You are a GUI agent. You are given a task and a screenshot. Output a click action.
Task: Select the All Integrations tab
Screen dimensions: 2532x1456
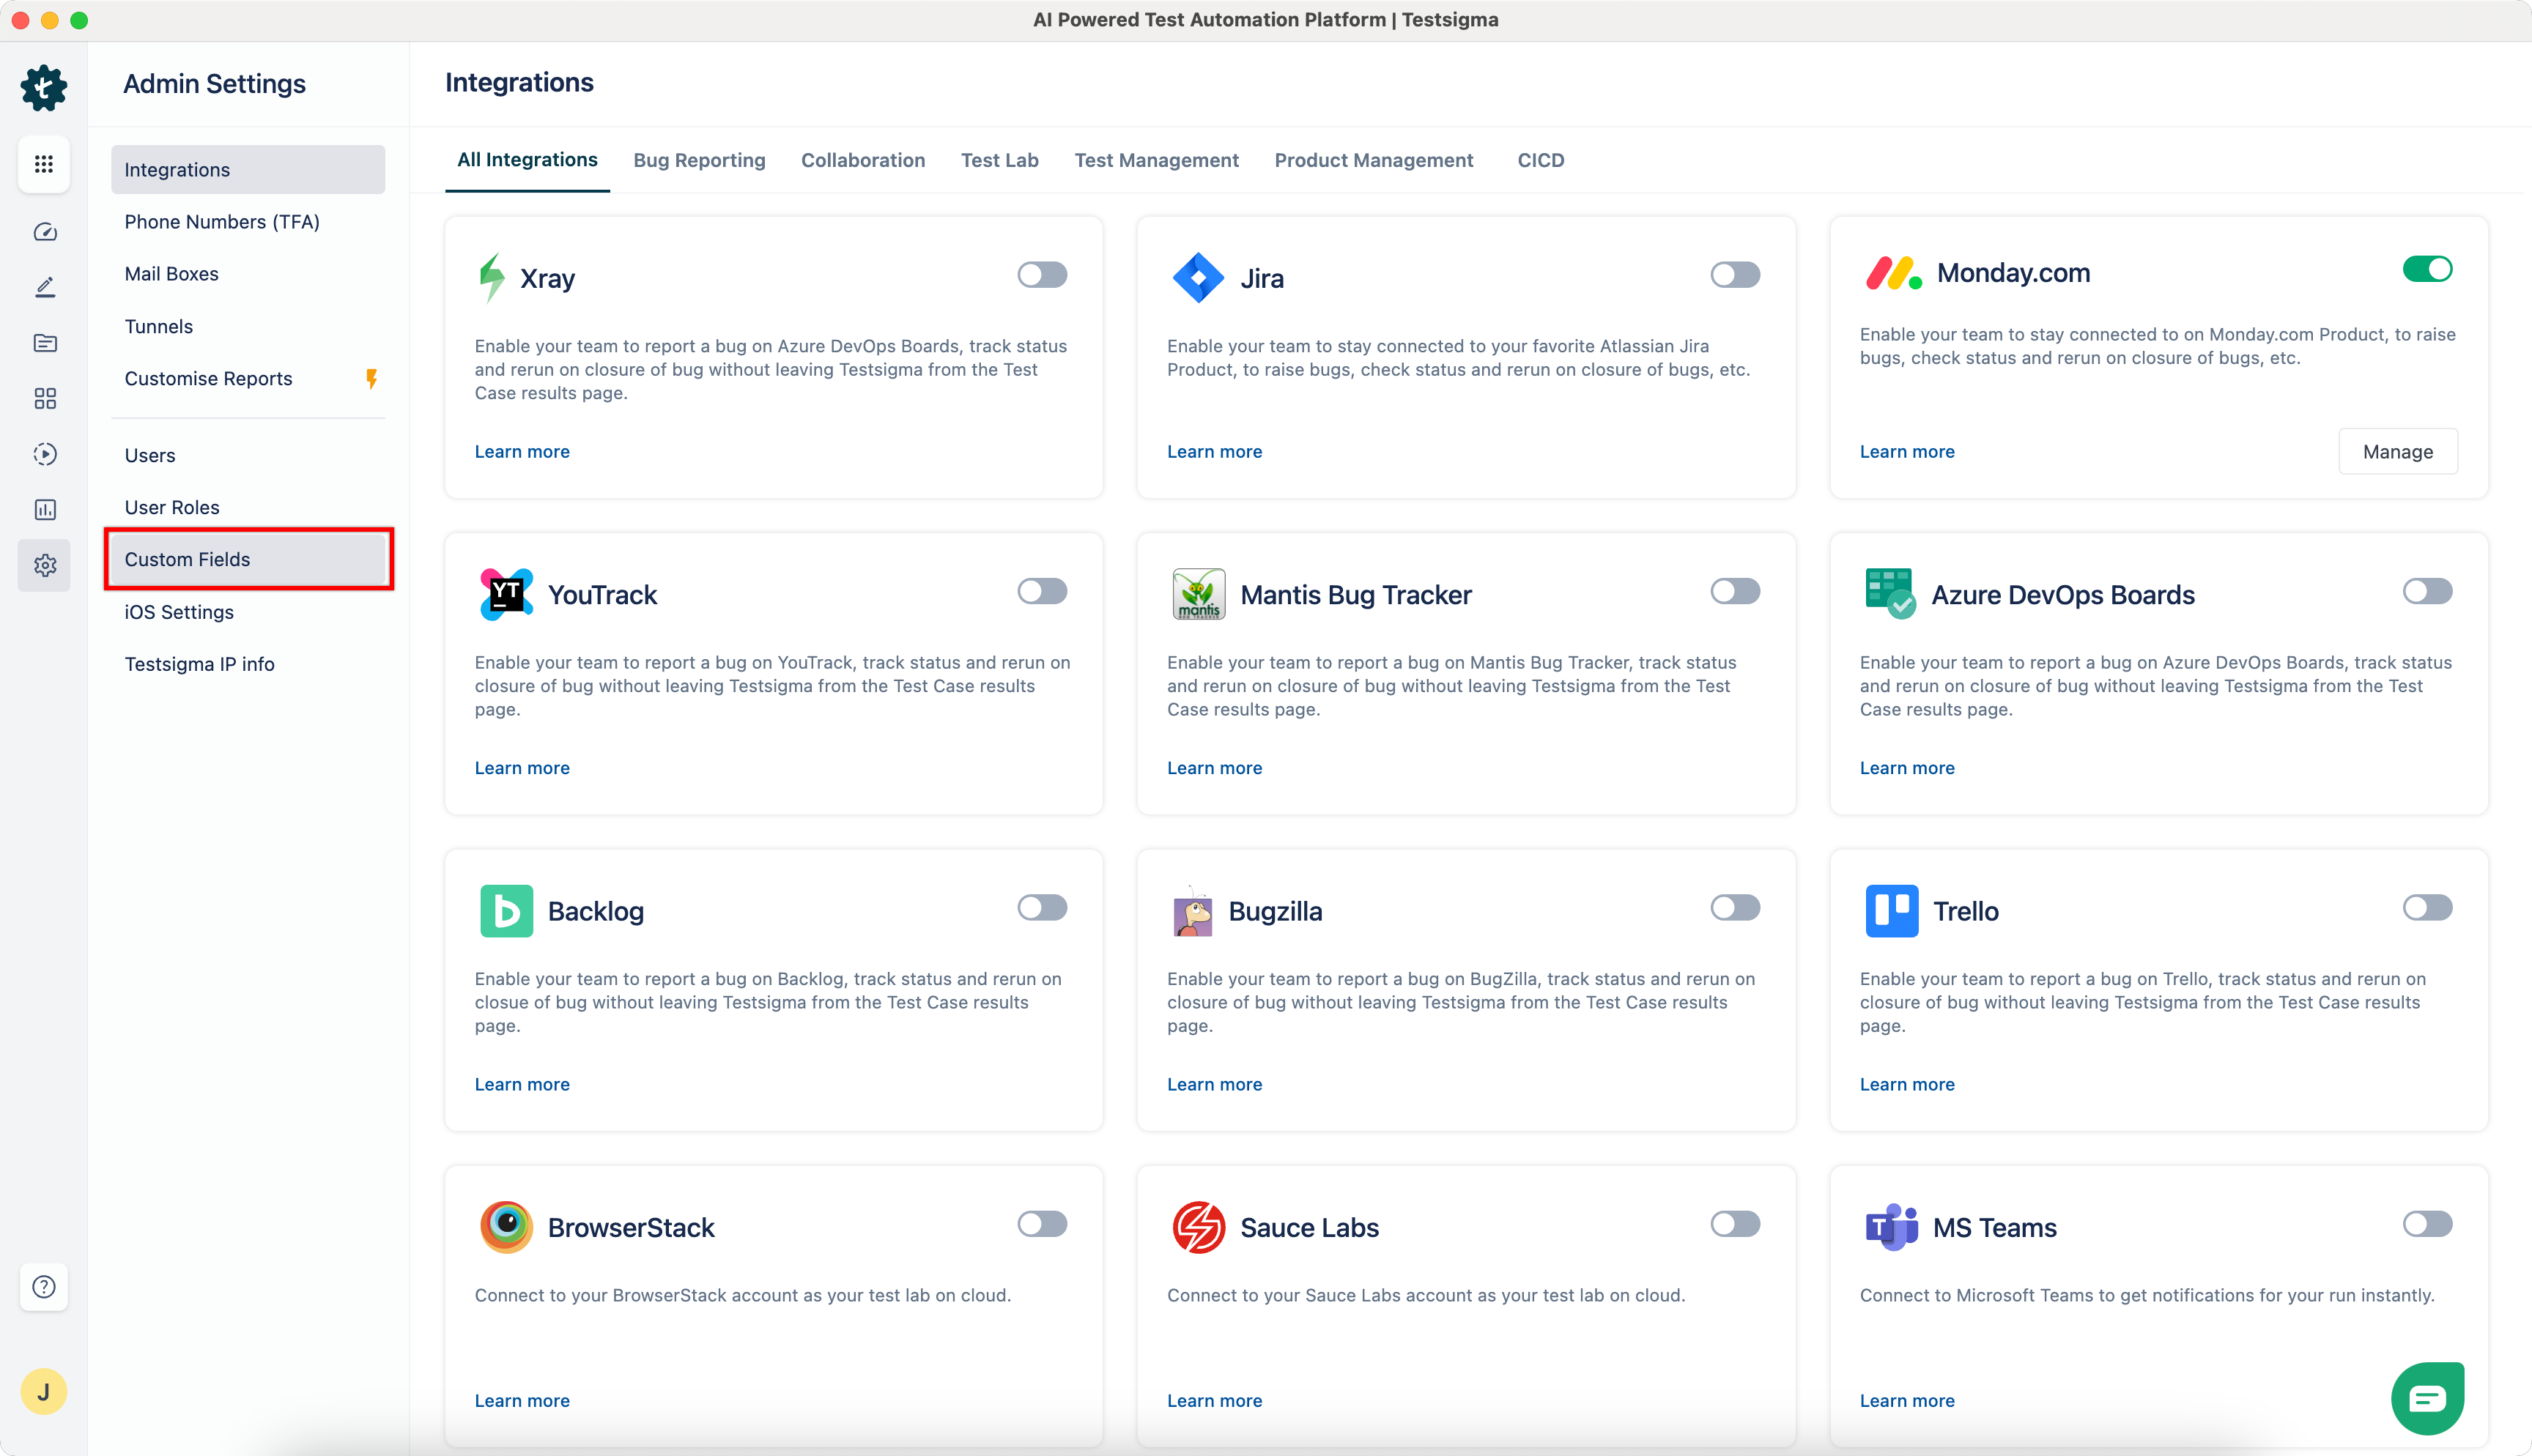(527, 160)
